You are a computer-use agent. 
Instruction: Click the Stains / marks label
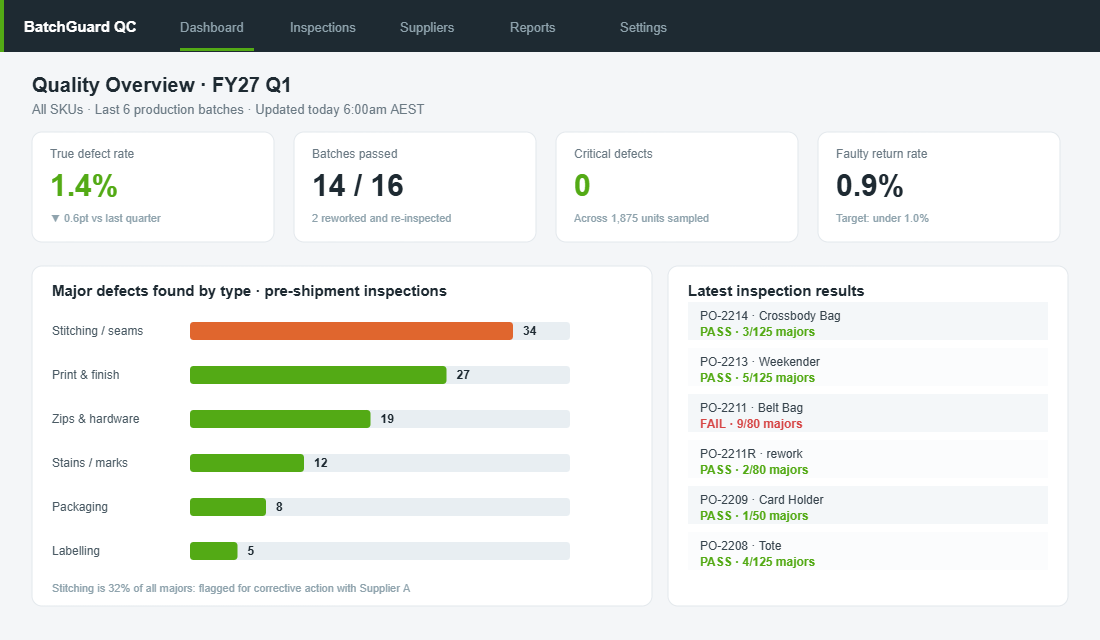[x=90, y=463]
